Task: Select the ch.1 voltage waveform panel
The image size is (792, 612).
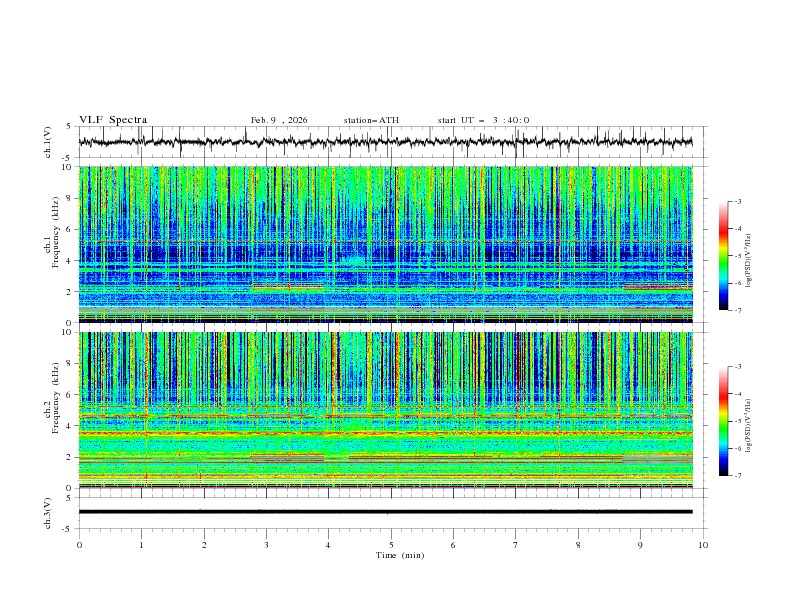Action: tap(390, 142)
